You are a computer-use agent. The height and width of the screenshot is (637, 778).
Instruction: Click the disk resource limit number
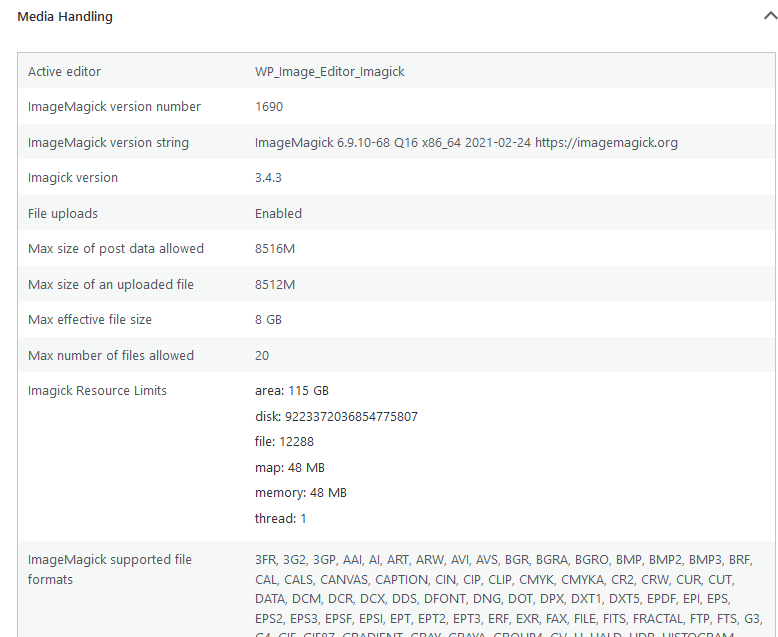click(351, 416)
